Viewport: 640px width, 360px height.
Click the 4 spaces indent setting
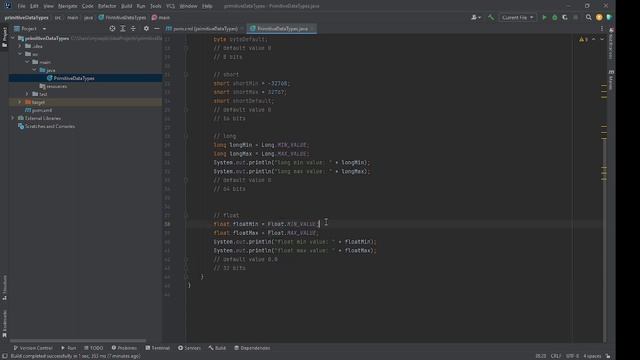click(x=592, y=356)
